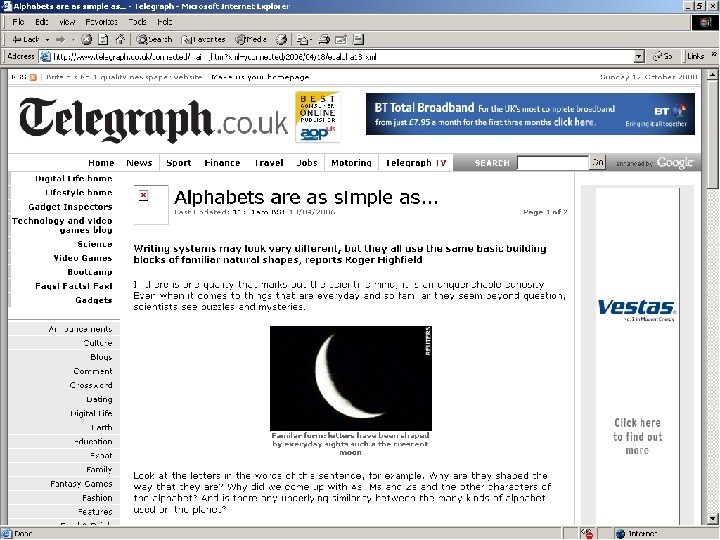Open the Sport navigation tab

point(179,163)
